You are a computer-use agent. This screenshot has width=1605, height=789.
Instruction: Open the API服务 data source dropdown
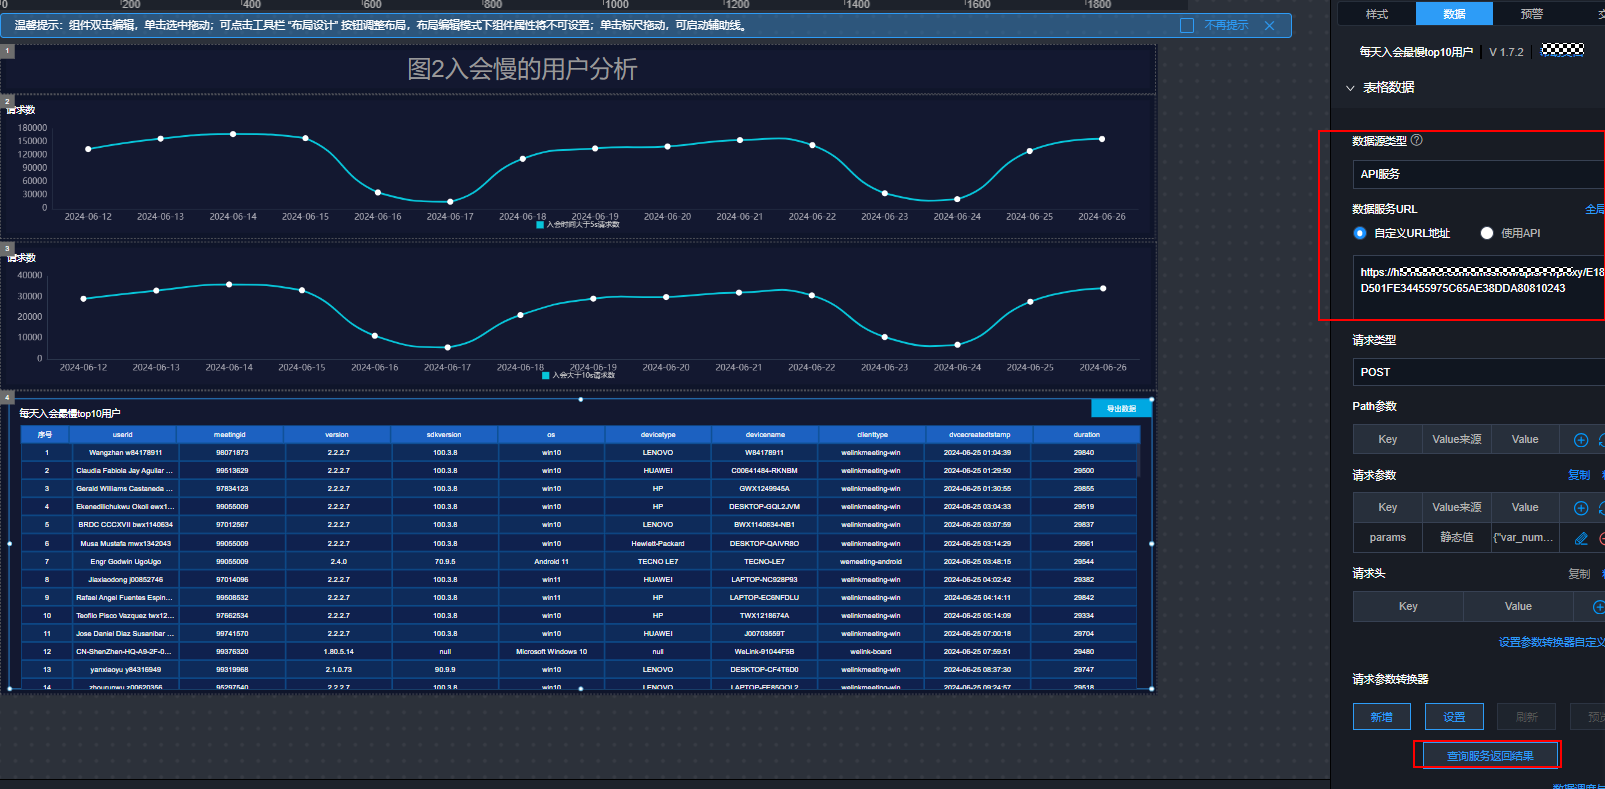click(x=1478, y=174)
